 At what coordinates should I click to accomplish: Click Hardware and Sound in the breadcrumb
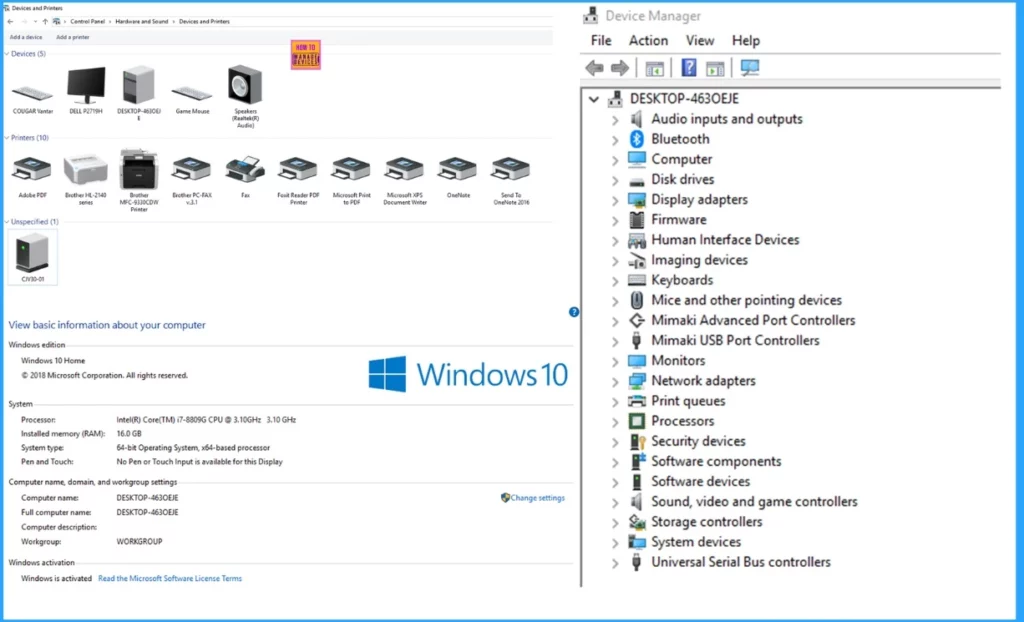(142, 22)
